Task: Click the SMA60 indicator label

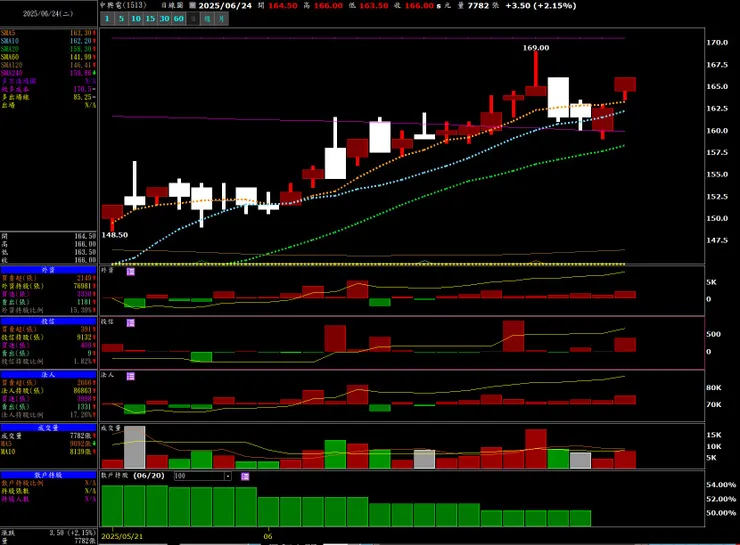Action: [9, 57]
